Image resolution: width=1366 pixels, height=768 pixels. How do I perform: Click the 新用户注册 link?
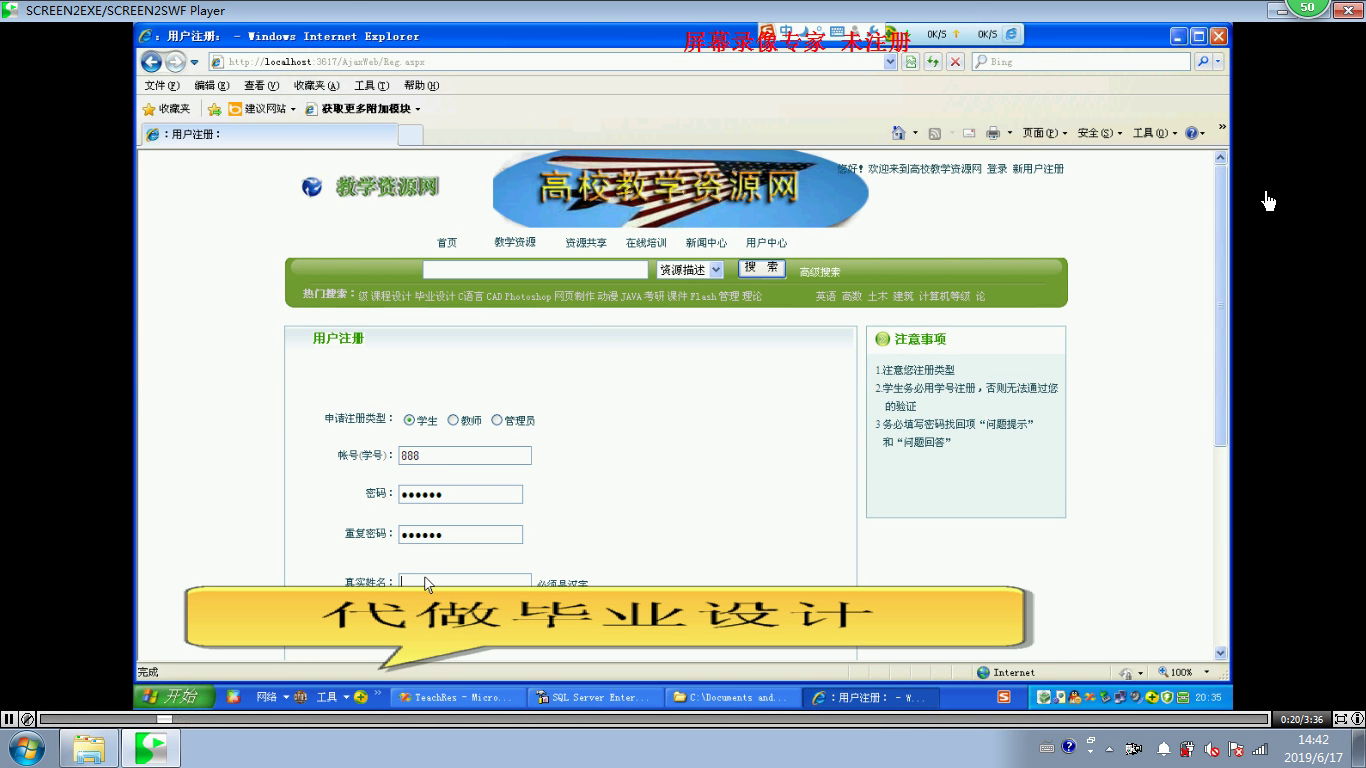click(x=1038, y=169)
